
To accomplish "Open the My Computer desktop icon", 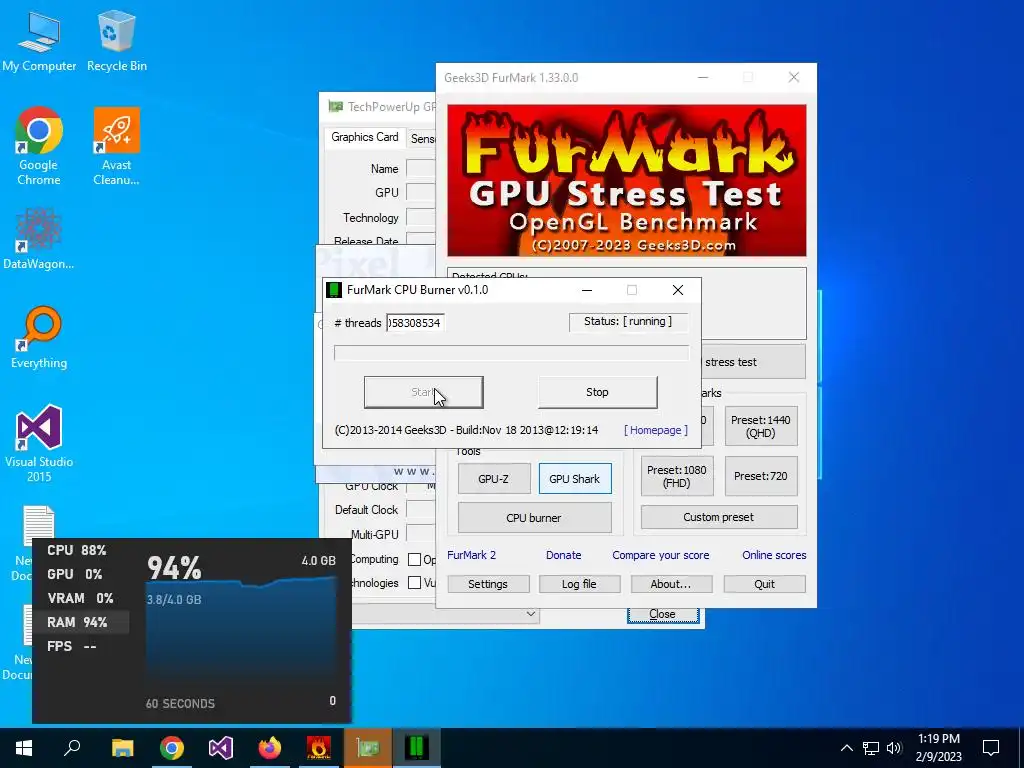I will tap(39, 41).
